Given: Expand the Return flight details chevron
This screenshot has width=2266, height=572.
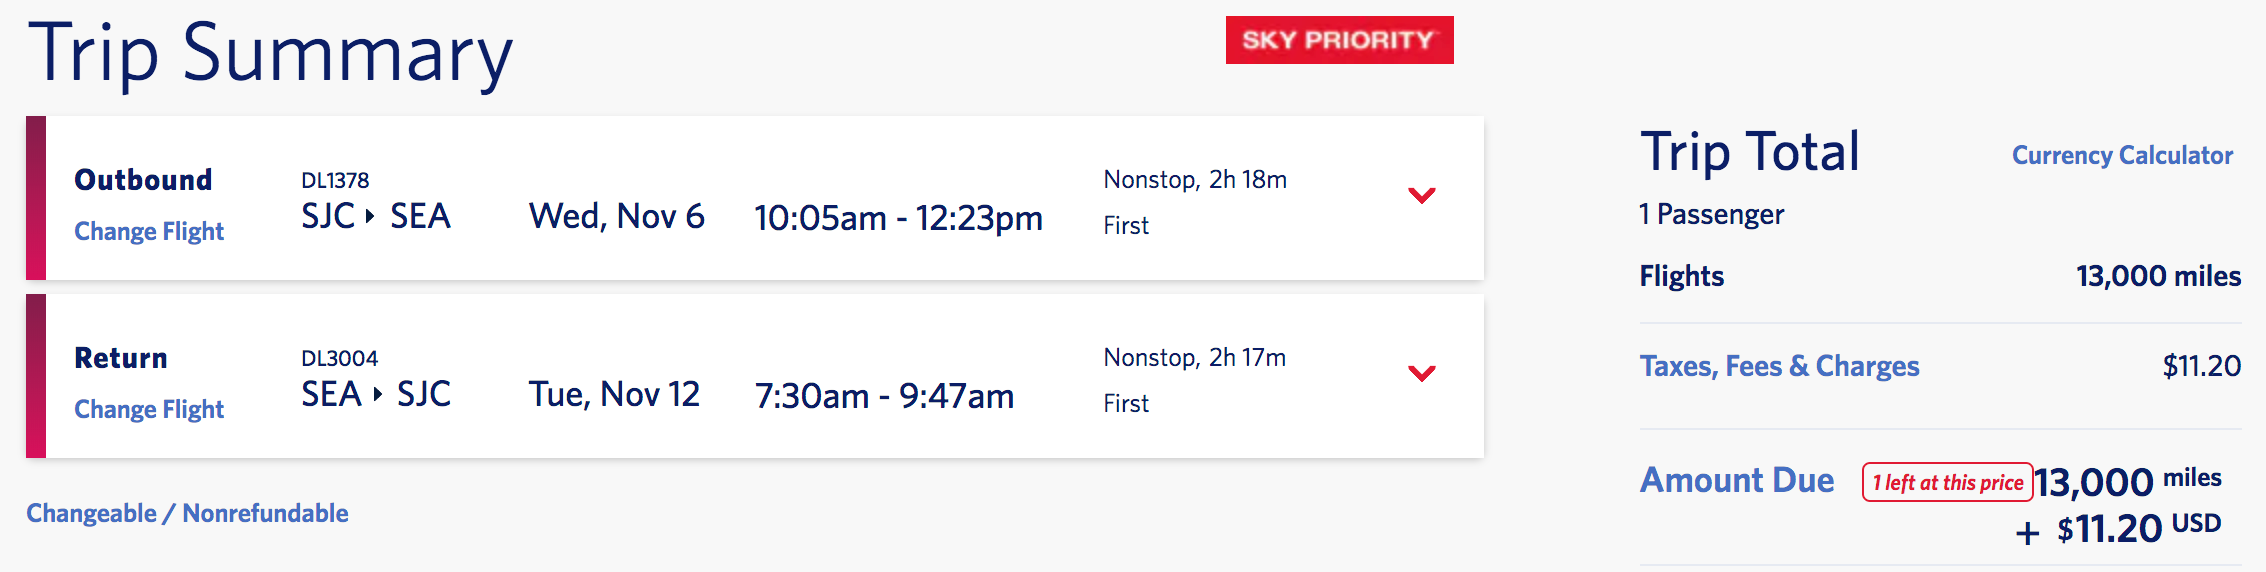Looking at the screenshot, I should (x=1421, y=373).
